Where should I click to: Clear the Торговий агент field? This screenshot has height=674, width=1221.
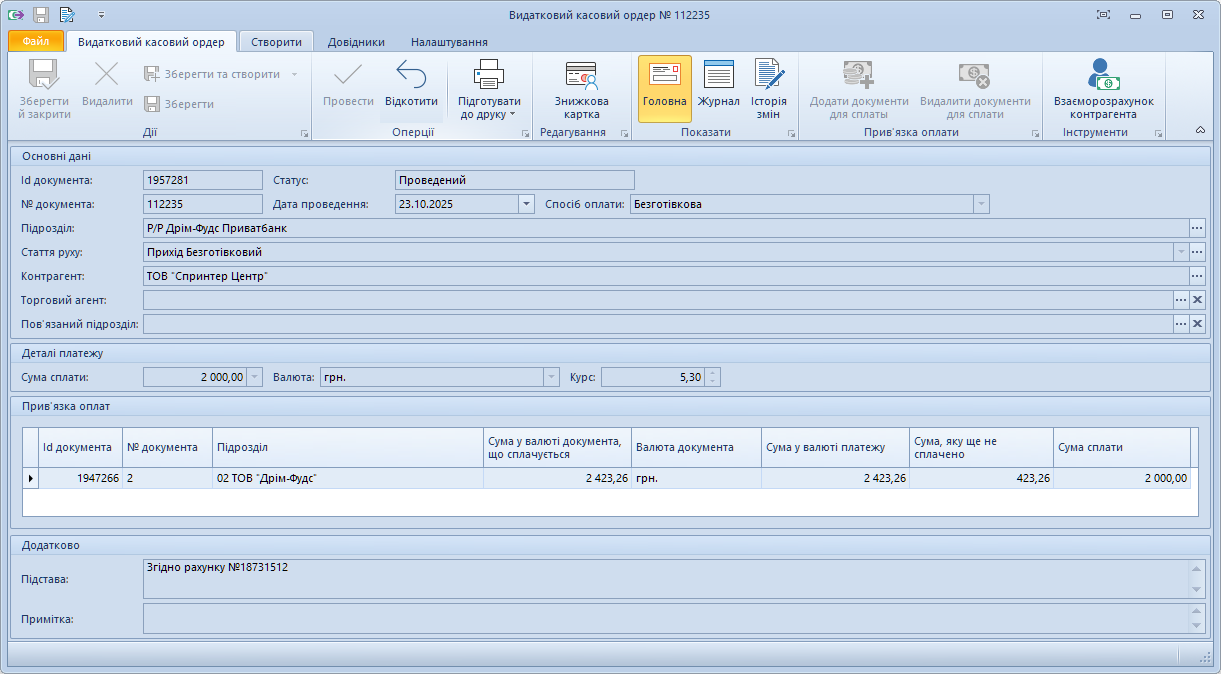(x=1197, y=300)
